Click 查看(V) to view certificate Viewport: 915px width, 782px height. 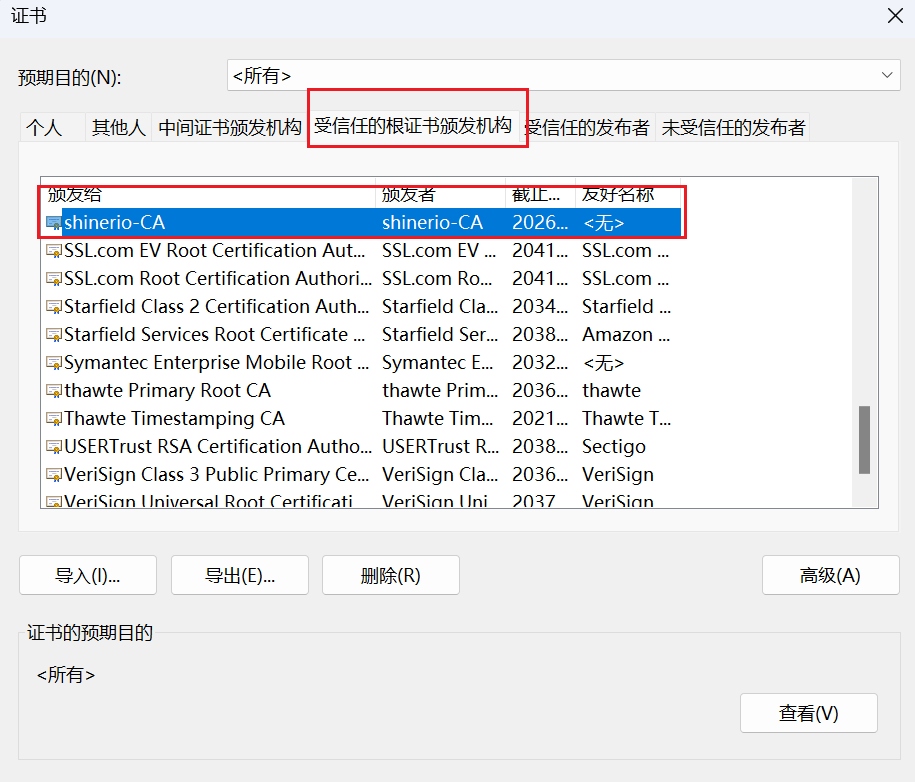tap(808, 713)
